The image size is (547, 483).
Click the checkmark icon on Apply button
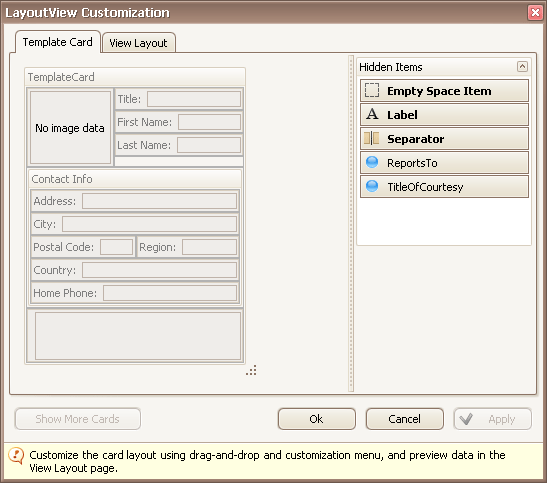click(466, 418)
